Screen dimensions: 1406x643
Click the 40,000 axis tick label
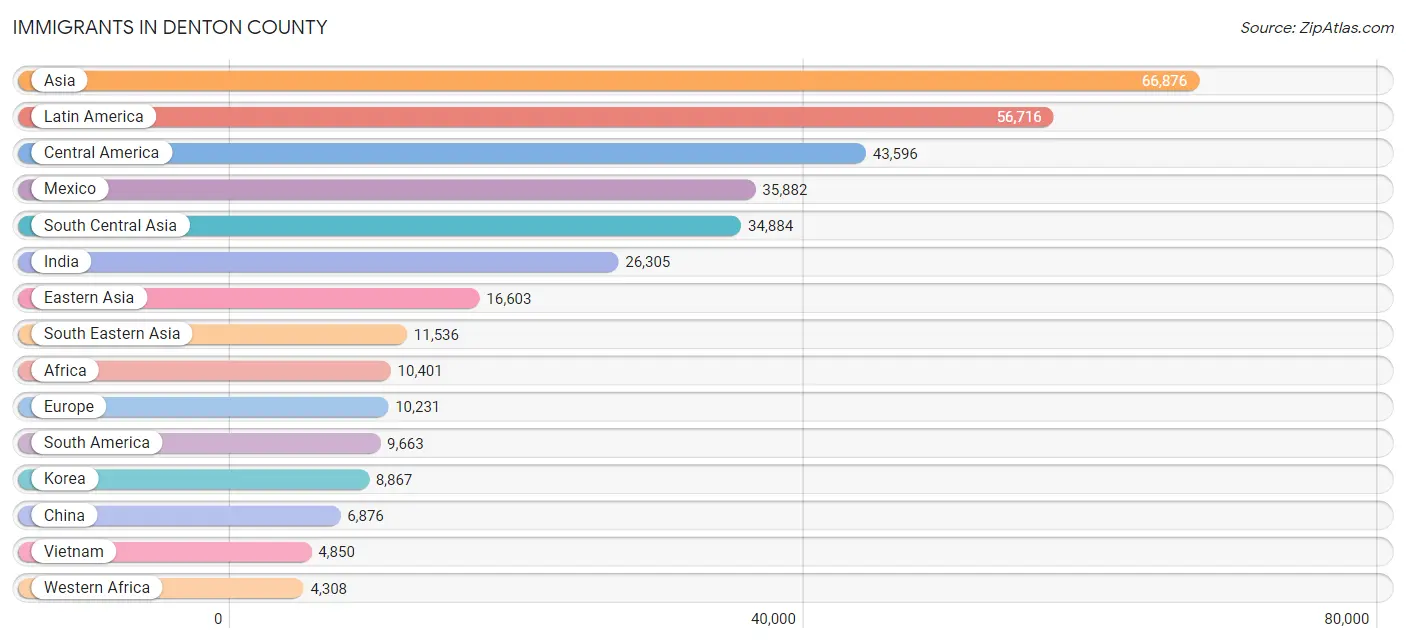(774, 619)
